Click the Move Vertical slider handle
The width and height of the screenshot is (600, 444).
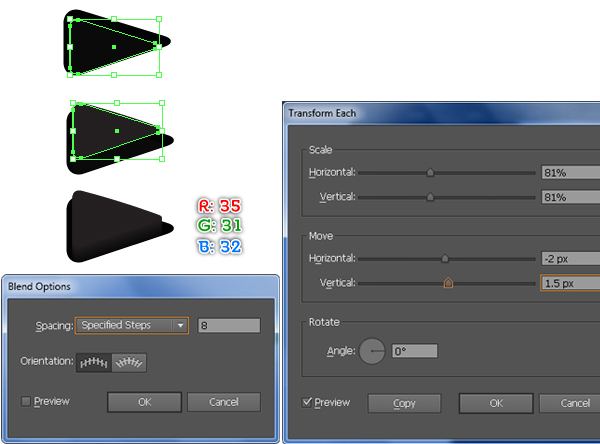coord(448,283)
